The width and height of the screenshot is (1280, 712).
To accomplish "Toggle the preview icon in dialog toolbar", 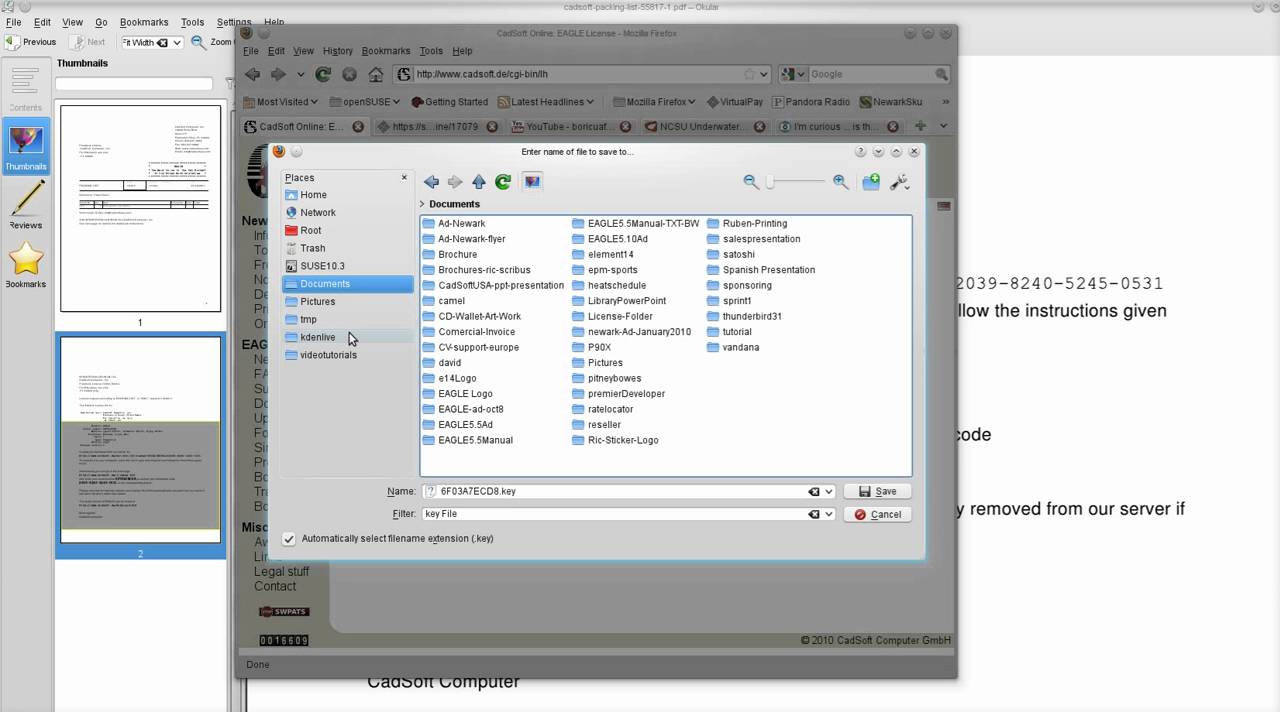I will [532, 182].
